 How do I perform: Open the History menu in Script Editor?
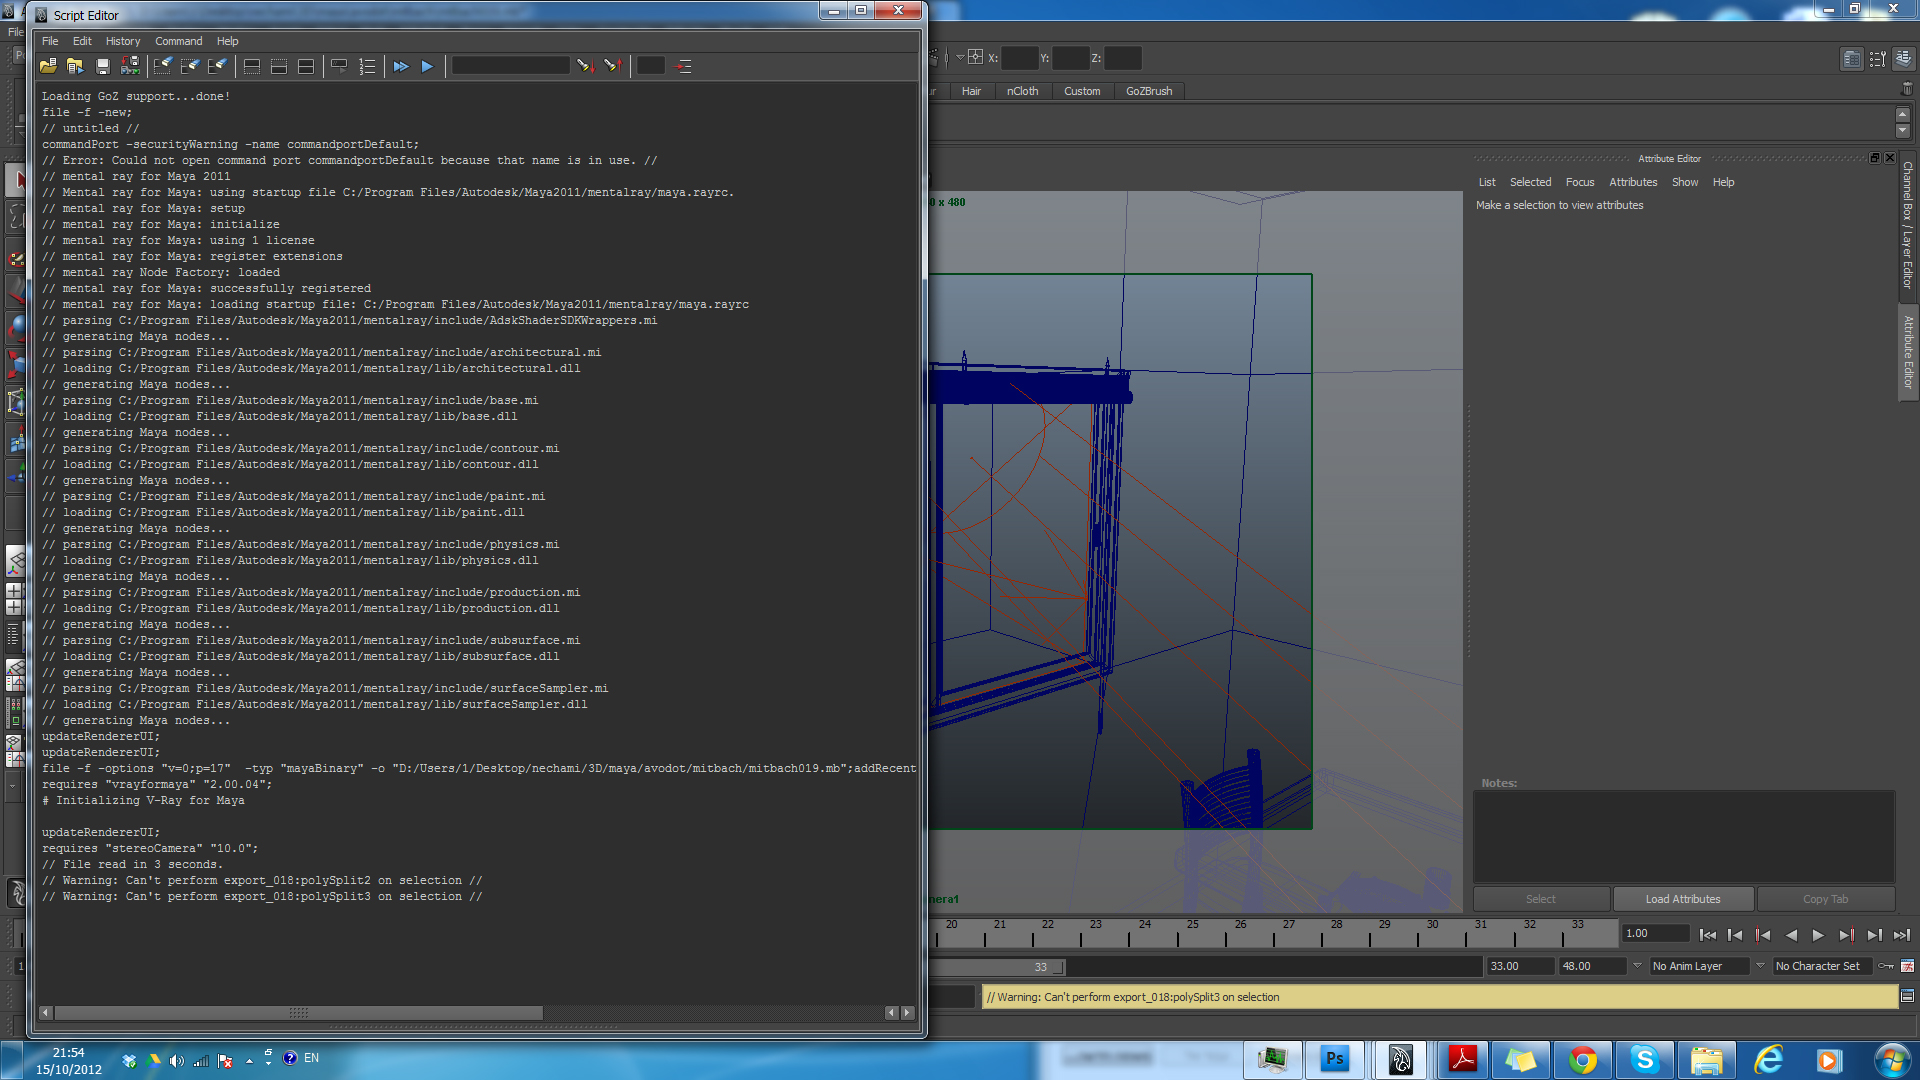[123, 41]
